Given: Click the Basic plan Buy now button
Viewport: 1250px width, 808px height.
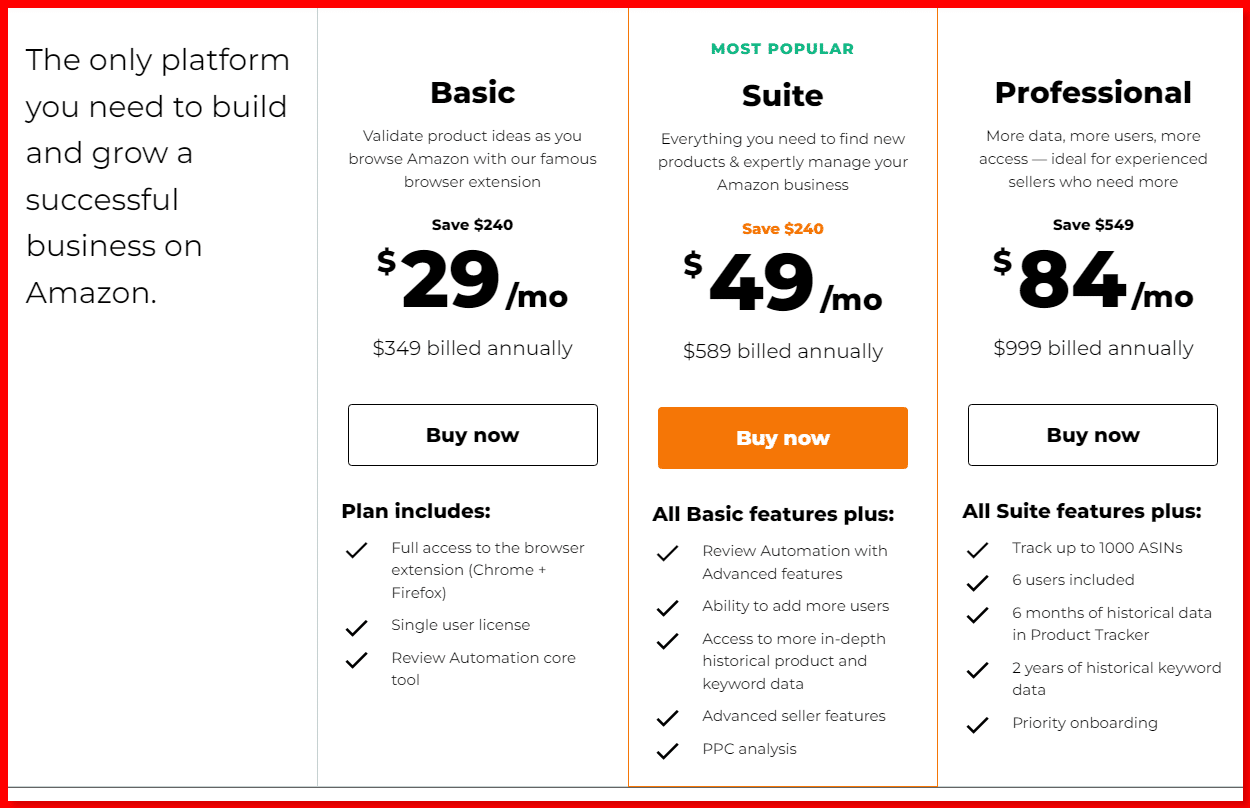Looking at the screenshot, I should pyautogui.click(x=472, y=435).
